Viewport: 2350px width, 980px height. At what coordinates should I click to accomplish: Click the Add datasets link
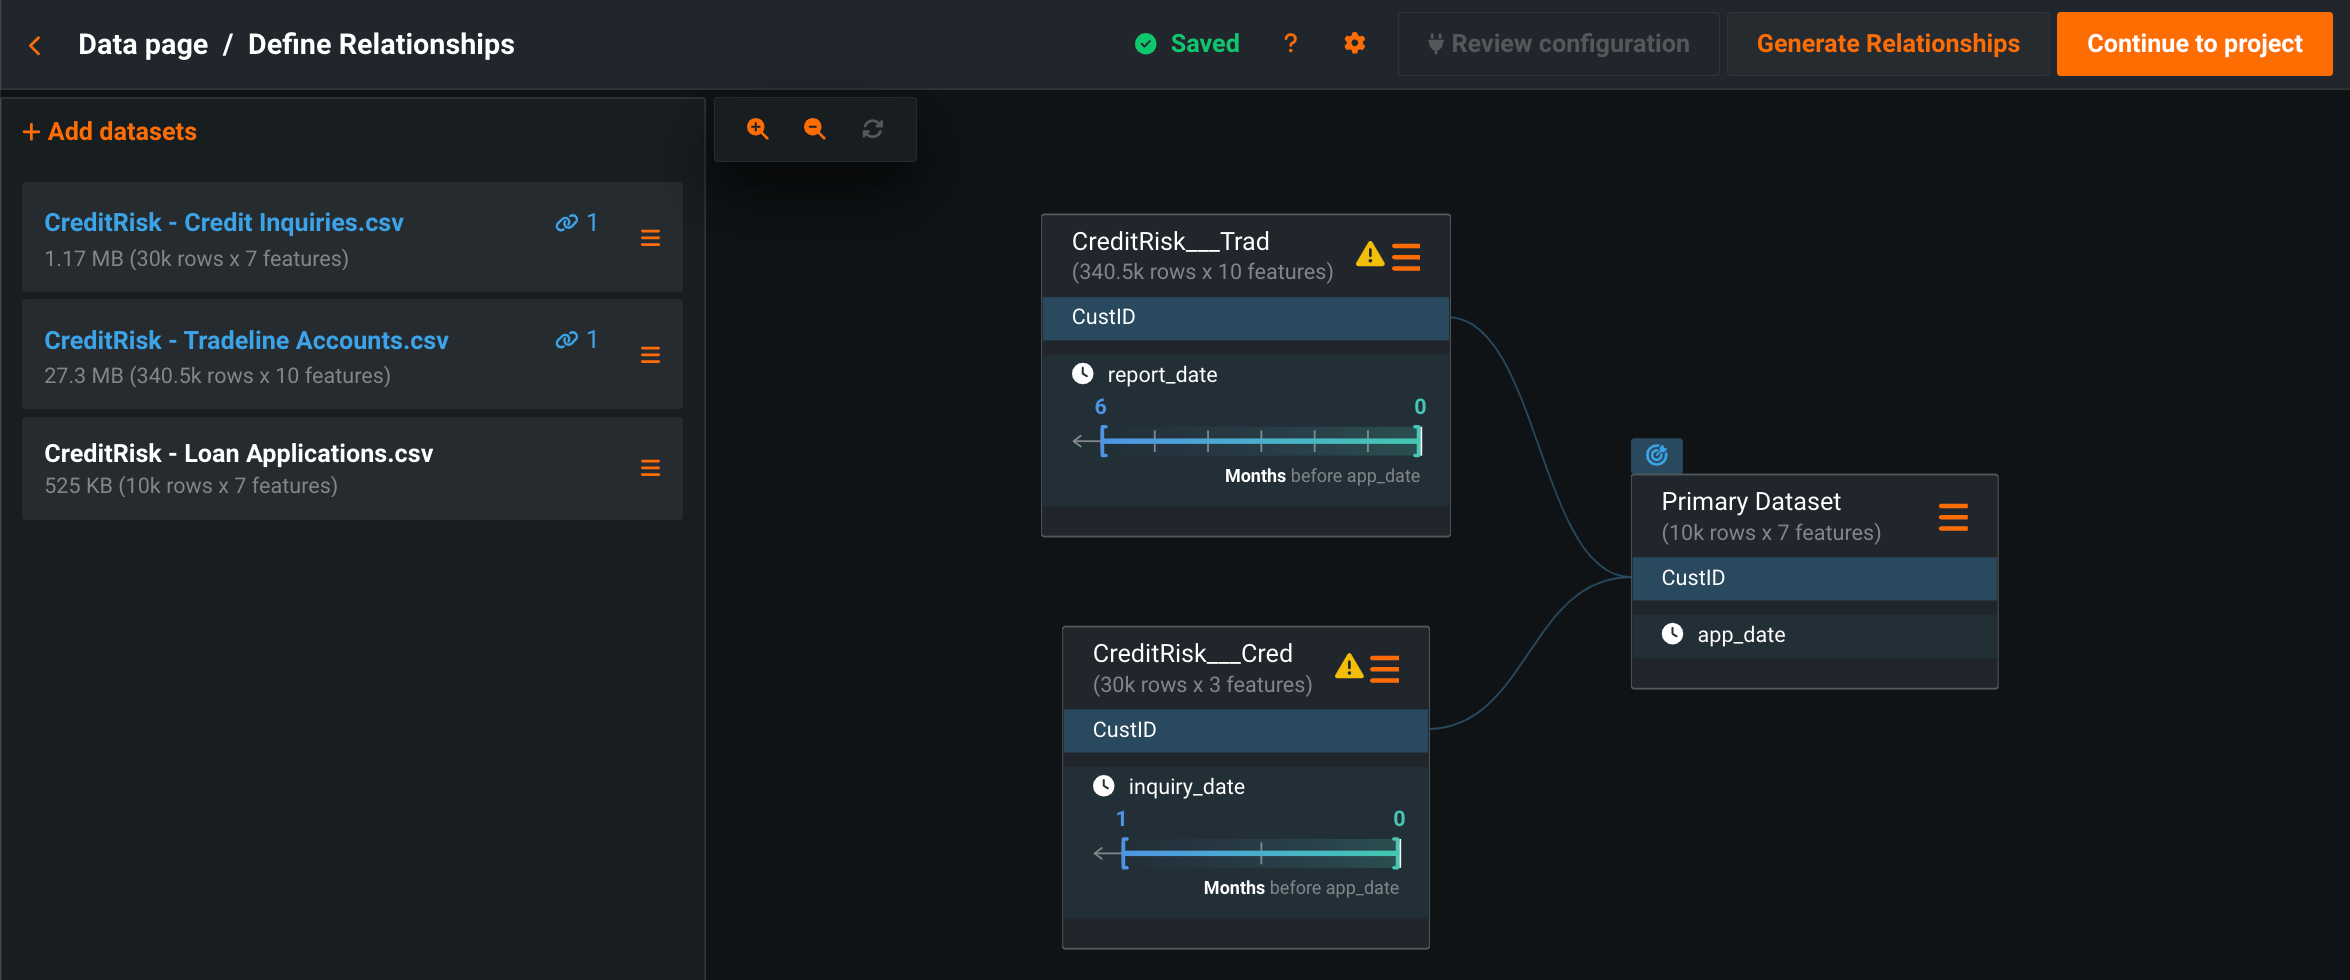pos(110,132)
